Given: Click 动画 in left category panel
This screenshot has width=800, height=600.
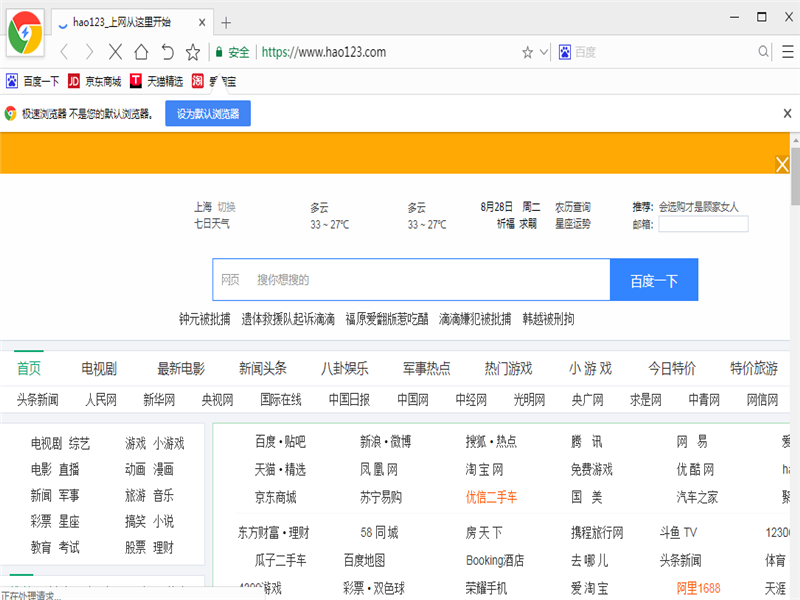Looking at the screenshot, I should point(136,469).
